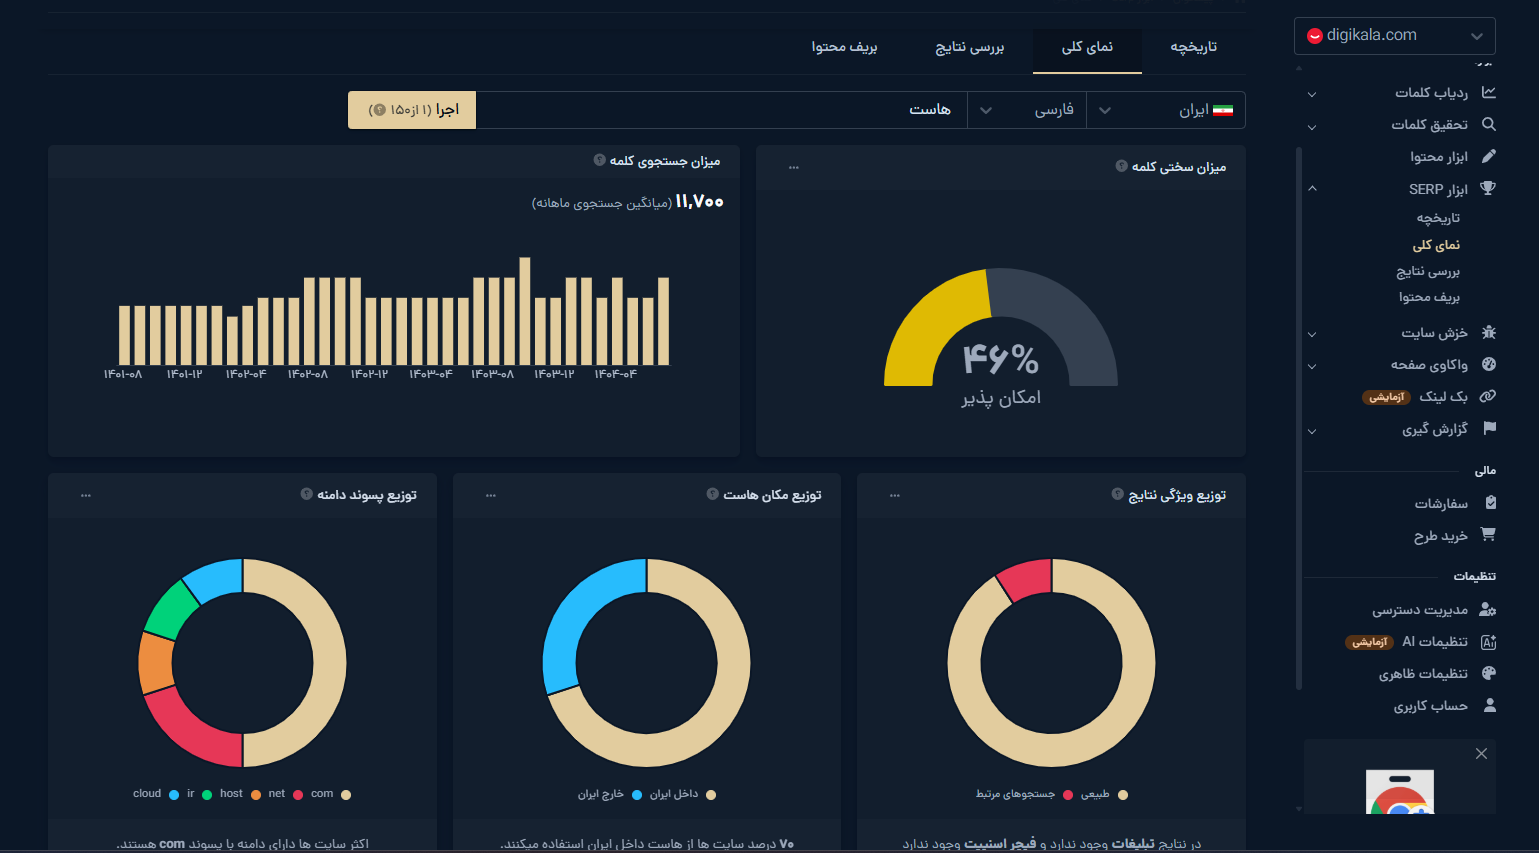
Task: Click the bug icon for خزش سایت
Action: click(x=1488, y=332)
